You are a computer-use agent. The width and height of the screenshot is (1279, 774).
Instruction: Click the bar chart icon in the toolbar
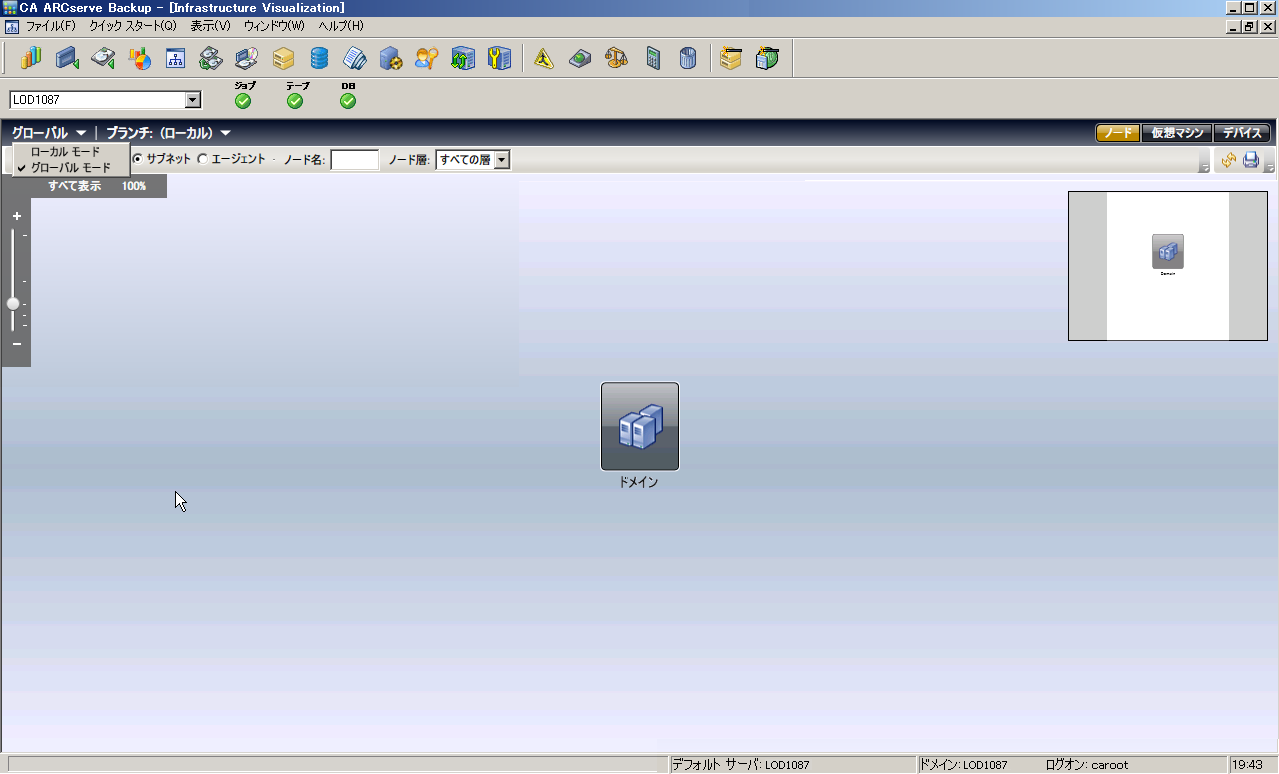tap(31, 59)
